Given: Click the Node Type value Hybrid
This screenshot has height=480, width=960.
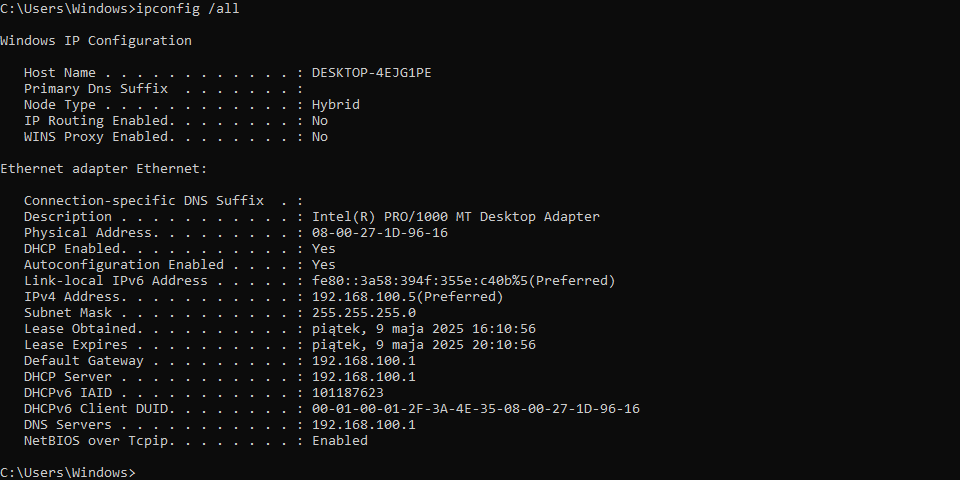Looking at the screenshot, I should 336,105.
